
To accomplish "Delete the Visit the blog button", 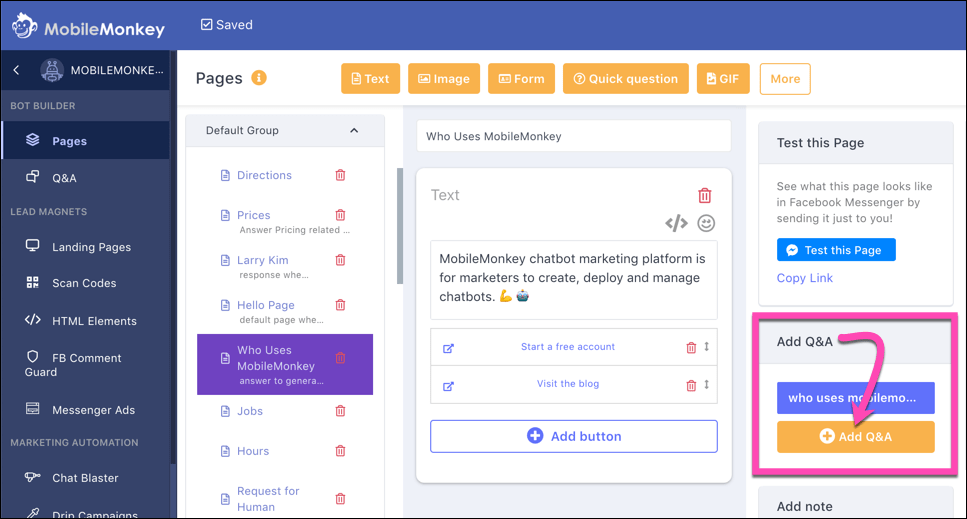I will [691, 386].
